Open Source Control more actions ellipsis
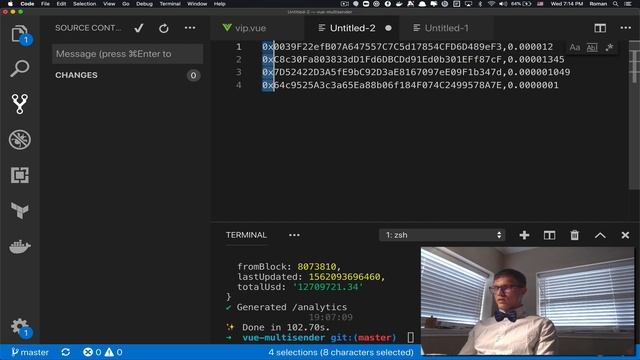 coord(190,28)
